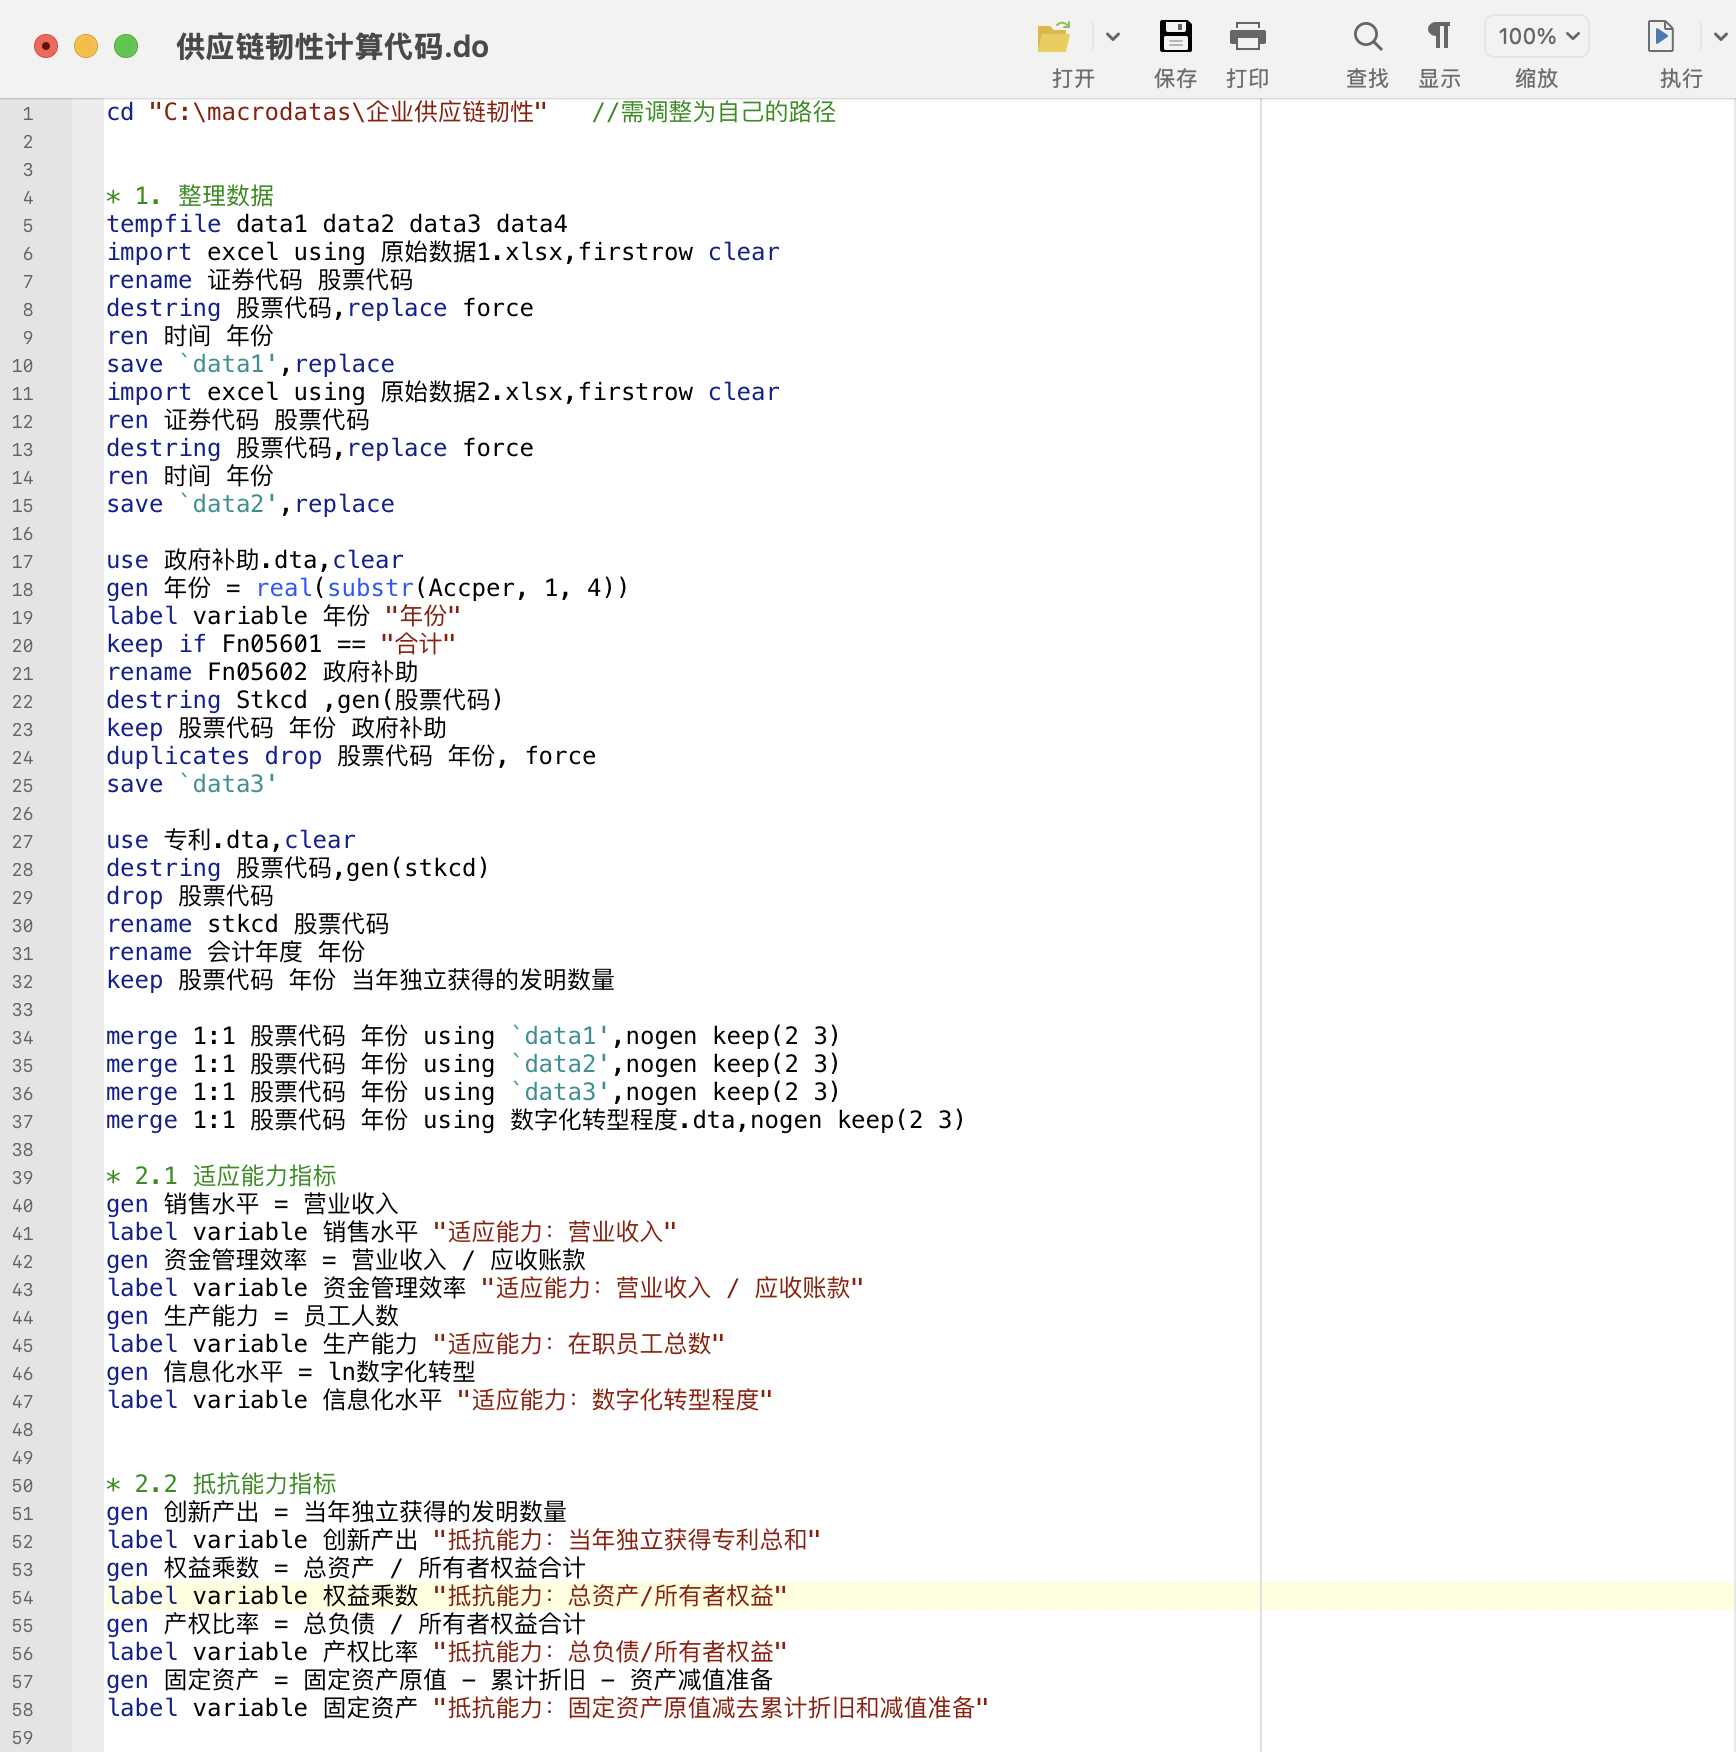This screenshot has height=1752, width=1736.
Task: Expand the arrow beside the Open icon
Action: pyautogui.click(x=1112, y=38)
